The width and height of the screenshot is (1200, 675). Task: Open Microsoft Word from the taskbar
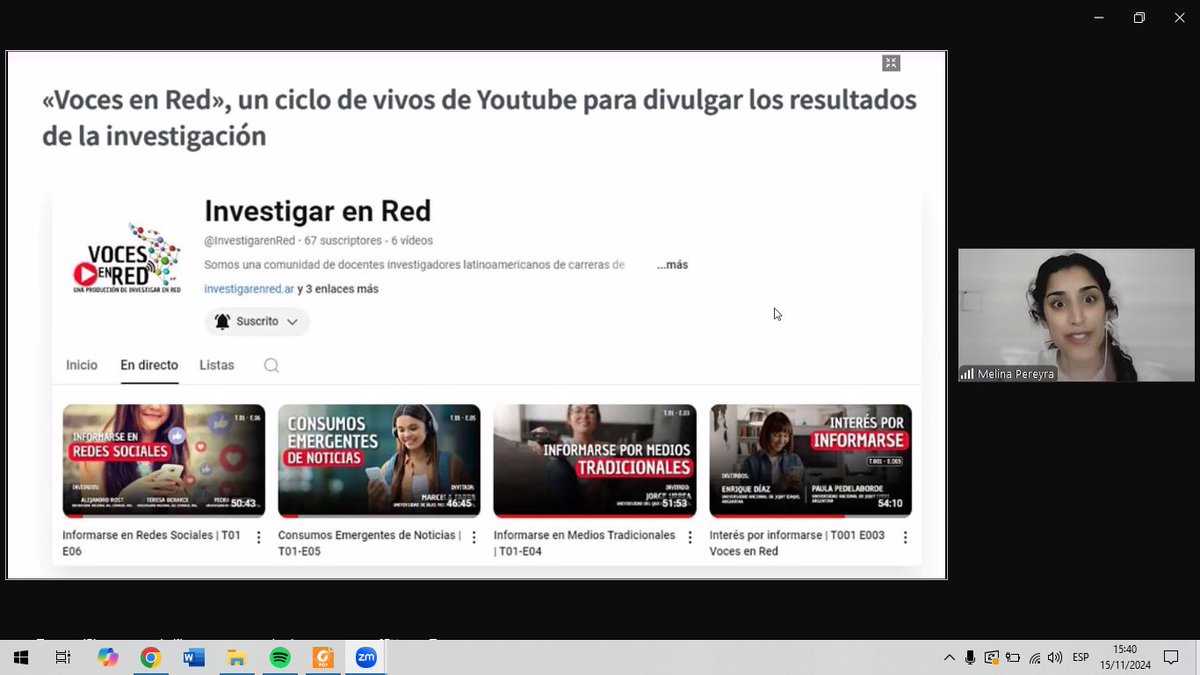(x=194, y=657)
